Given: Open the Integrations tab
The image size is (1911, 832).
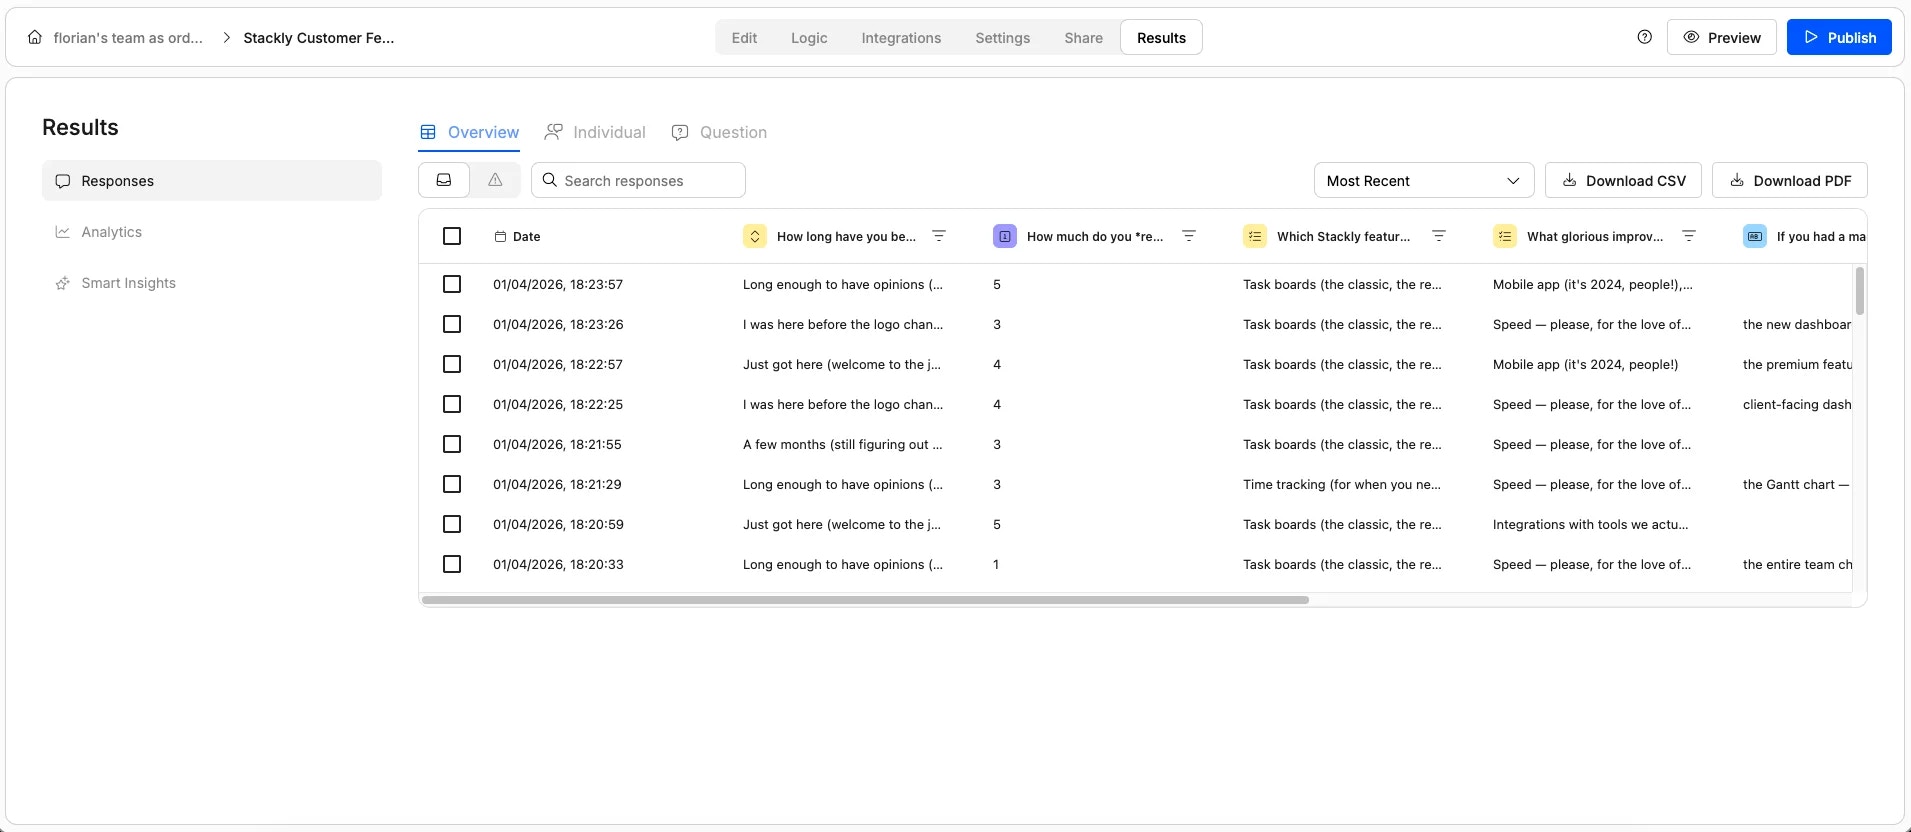Looking at the screenshot, I should [901, 37].
